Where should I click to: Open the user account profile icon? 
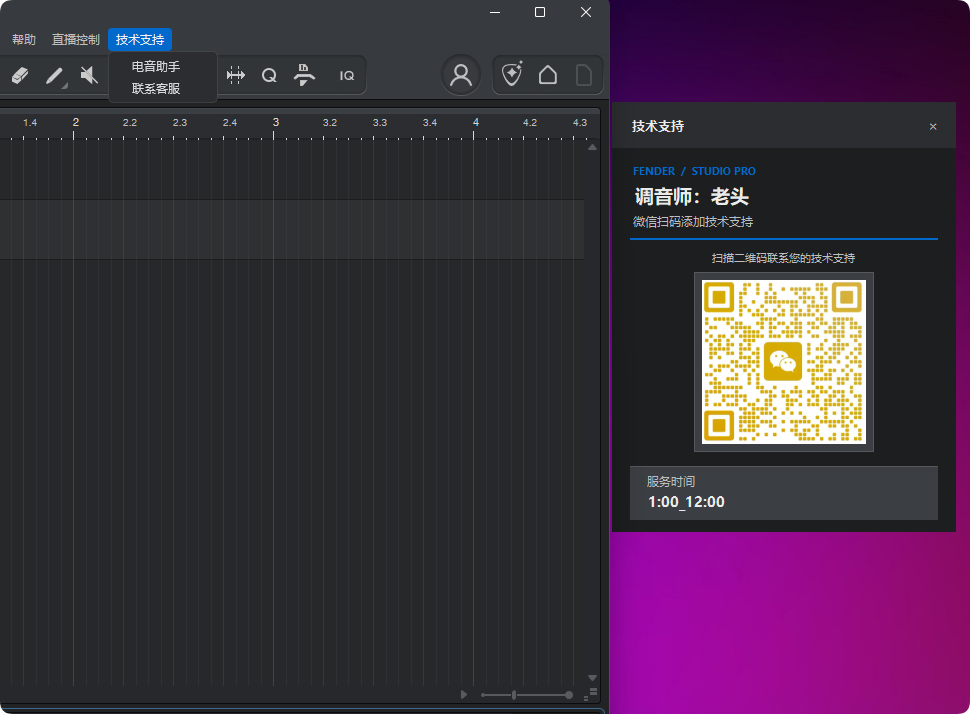click(x=461, y=75)
